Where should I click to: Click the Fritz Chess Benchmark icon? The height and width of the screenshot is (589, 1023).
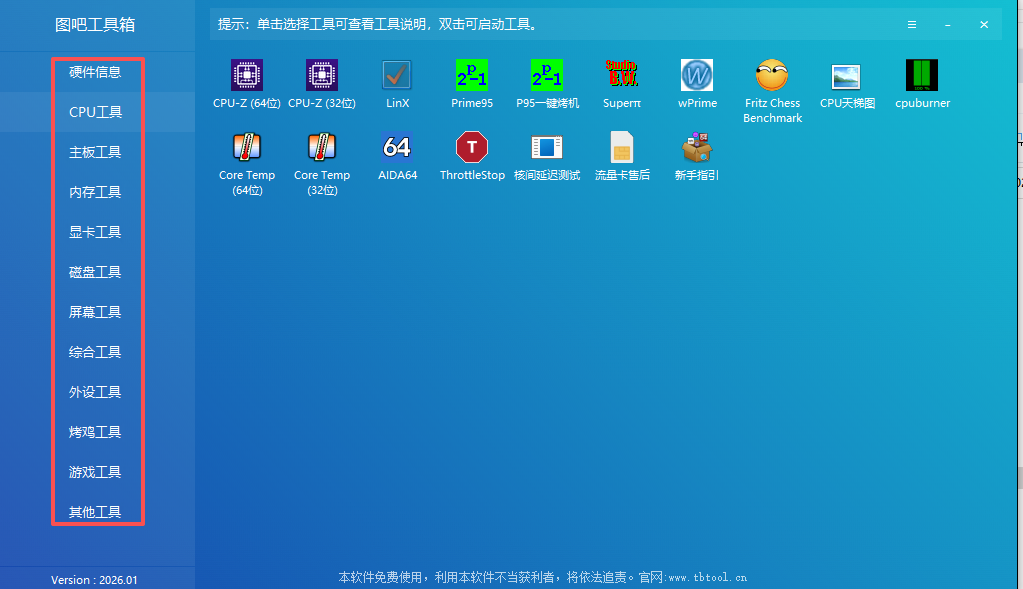pos(772,76)
